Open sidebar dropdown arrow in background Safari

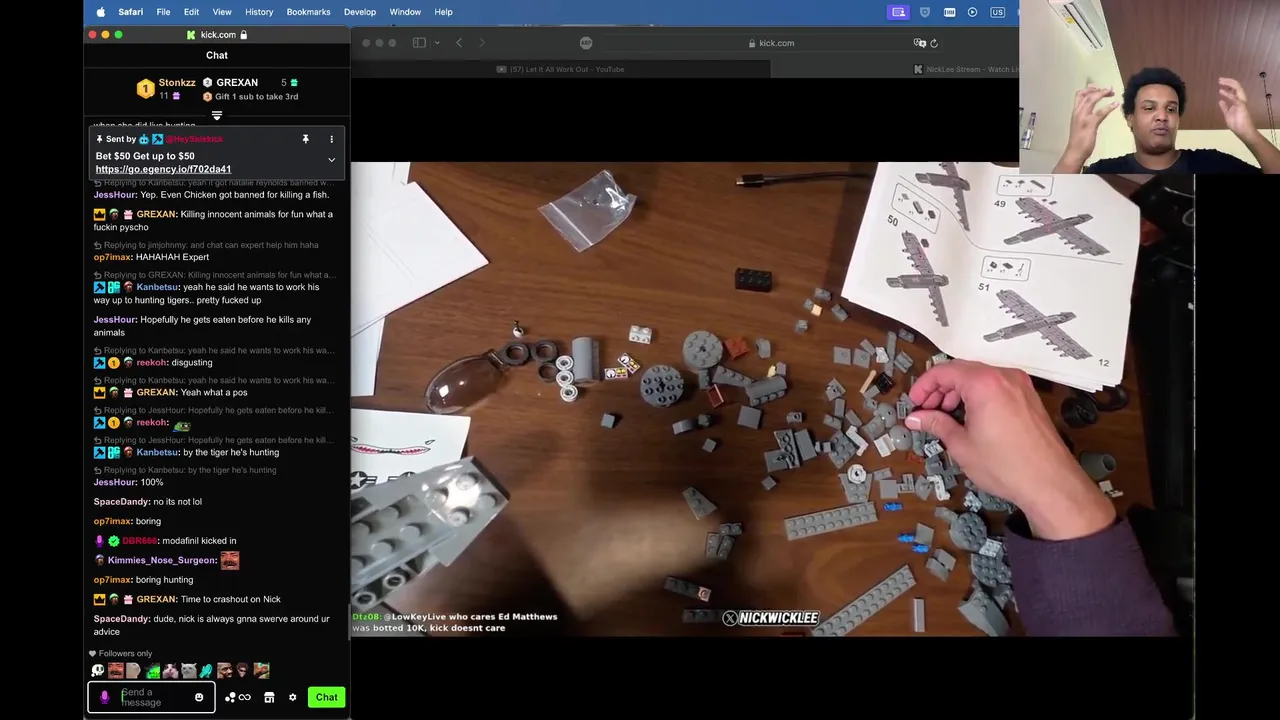[437, 43]
